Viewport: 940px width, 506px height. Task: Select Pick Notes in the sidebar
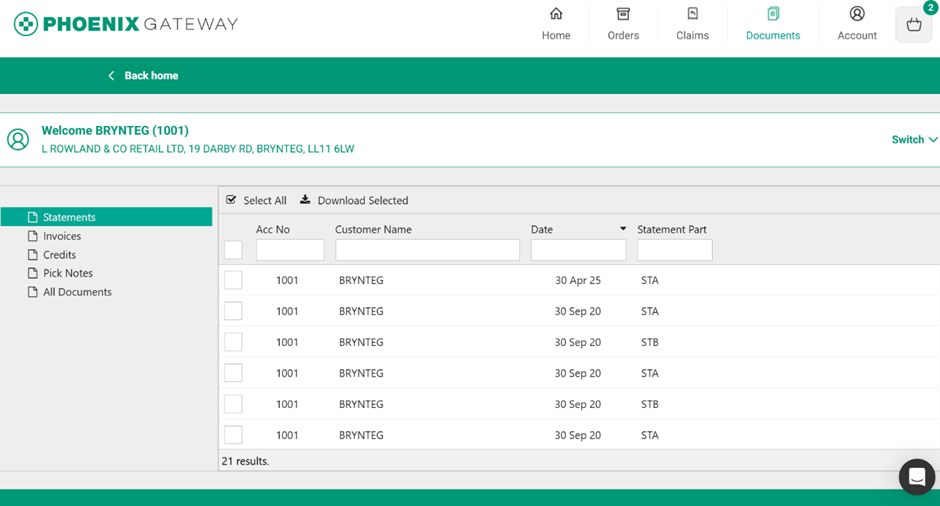tap(67, 273)
